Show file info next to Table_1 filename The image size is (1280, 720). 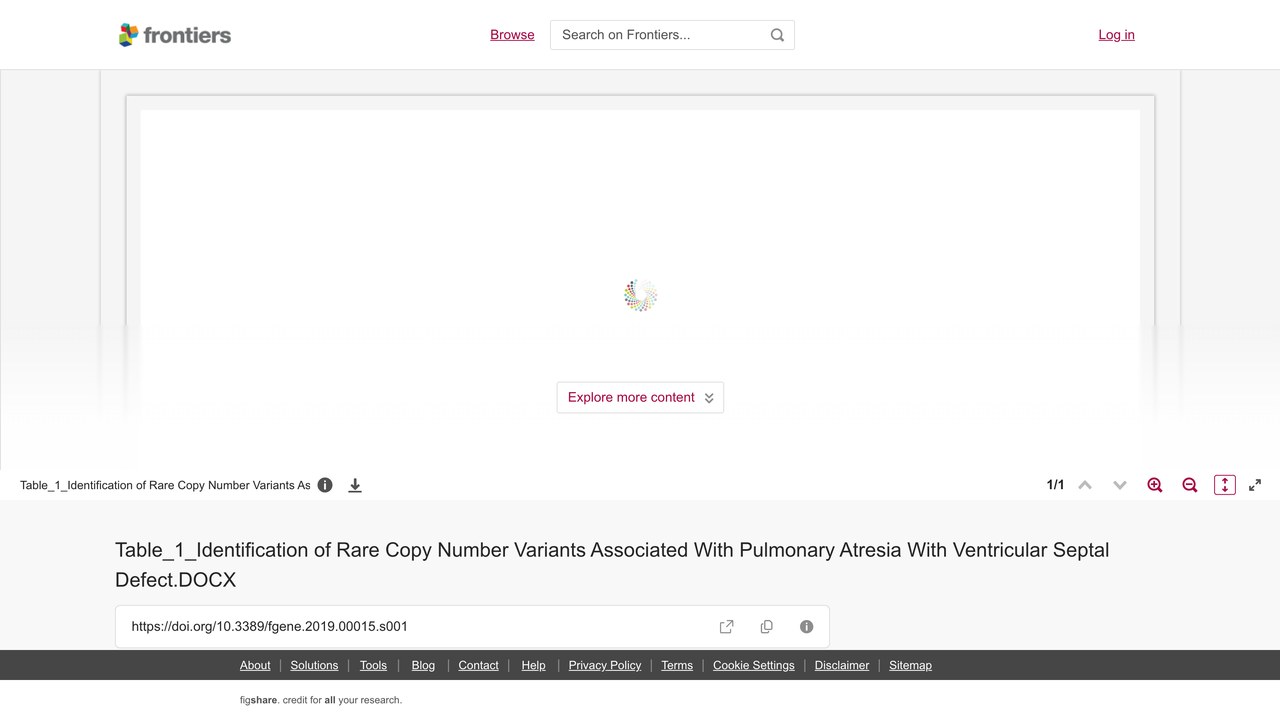325,485
